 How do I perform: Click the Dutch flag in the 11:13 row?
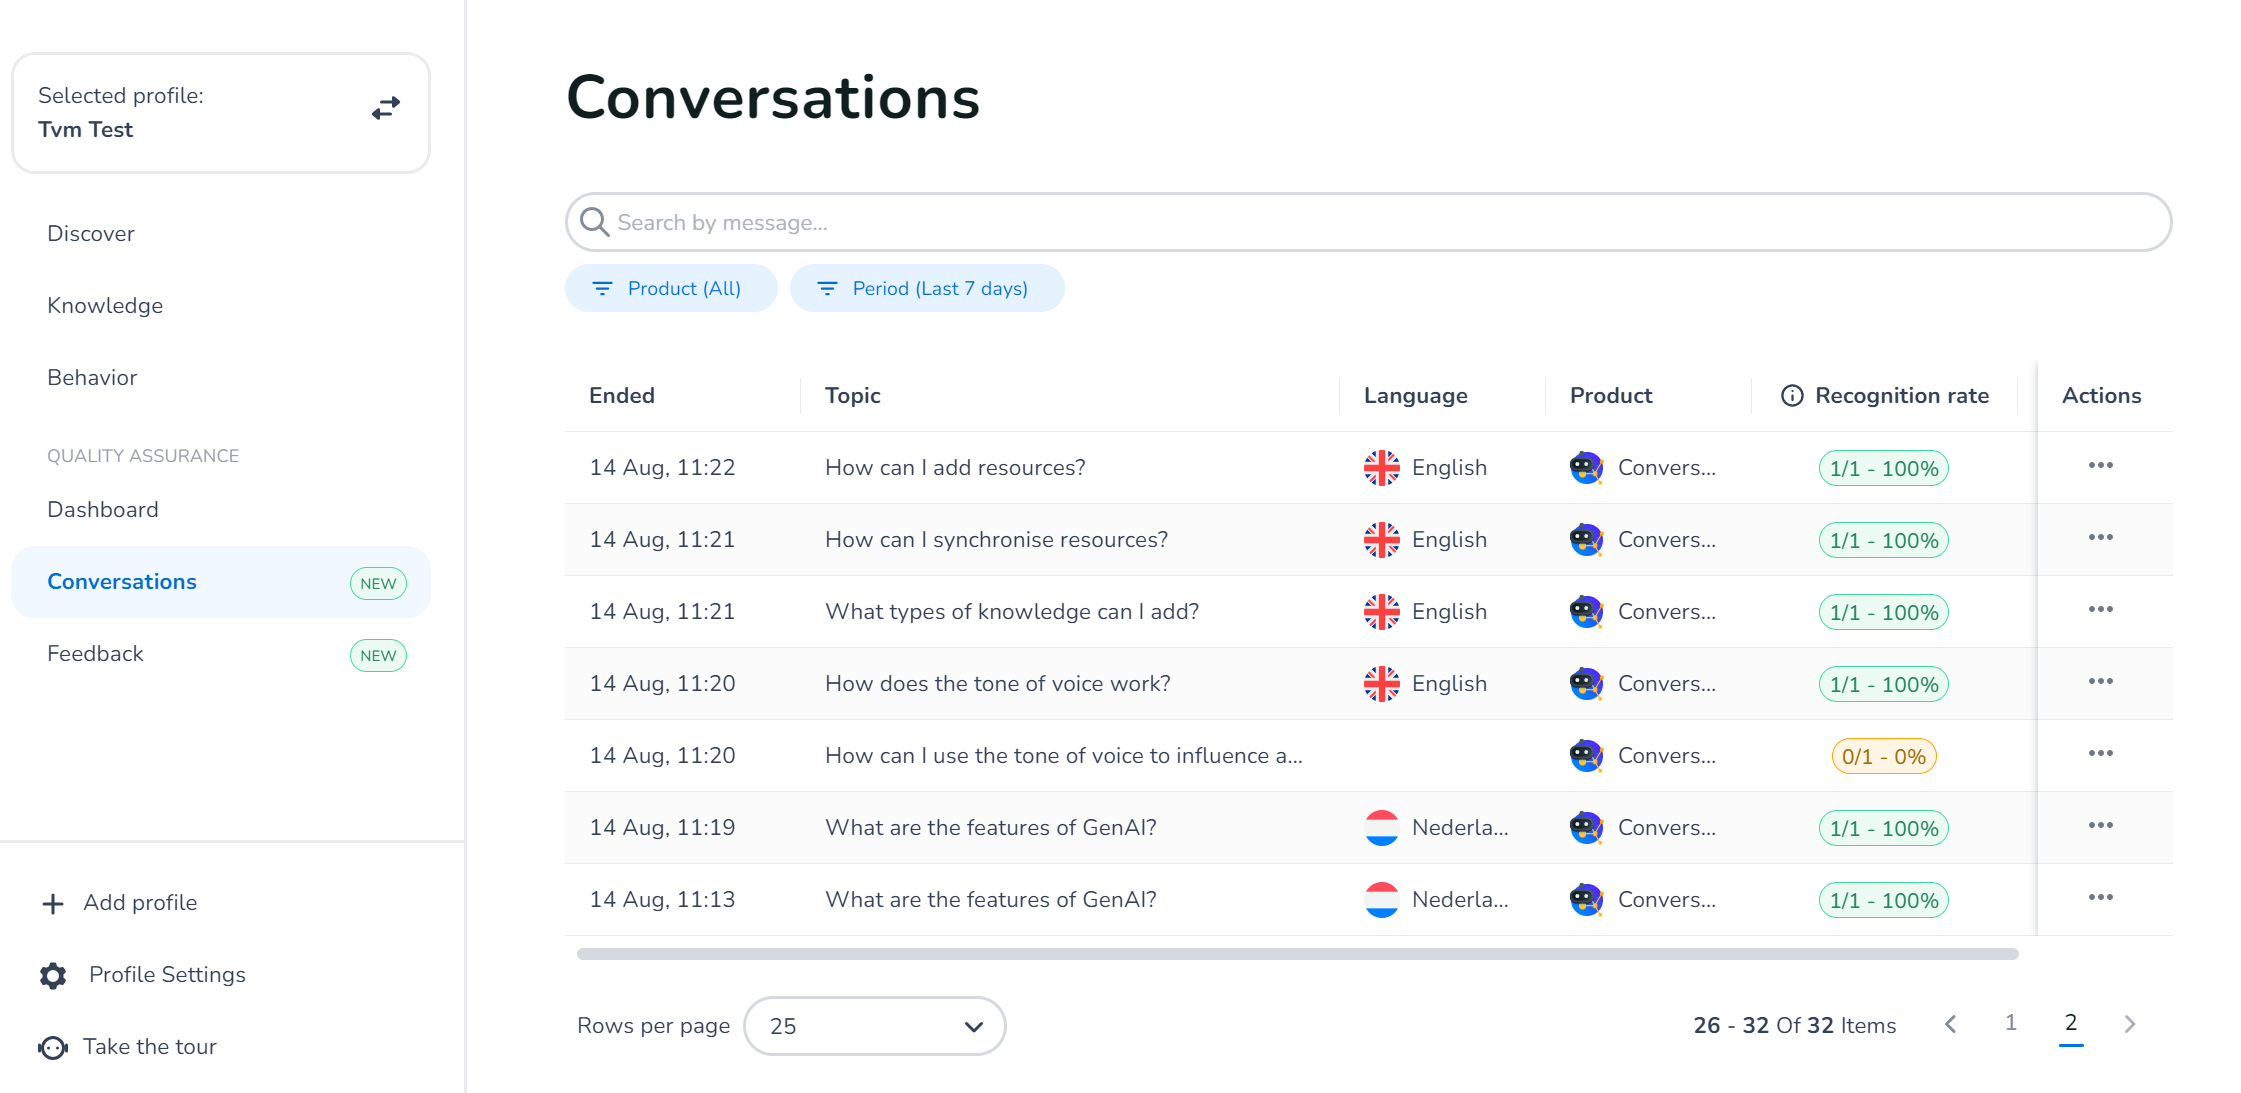[x=1382, y=900]
